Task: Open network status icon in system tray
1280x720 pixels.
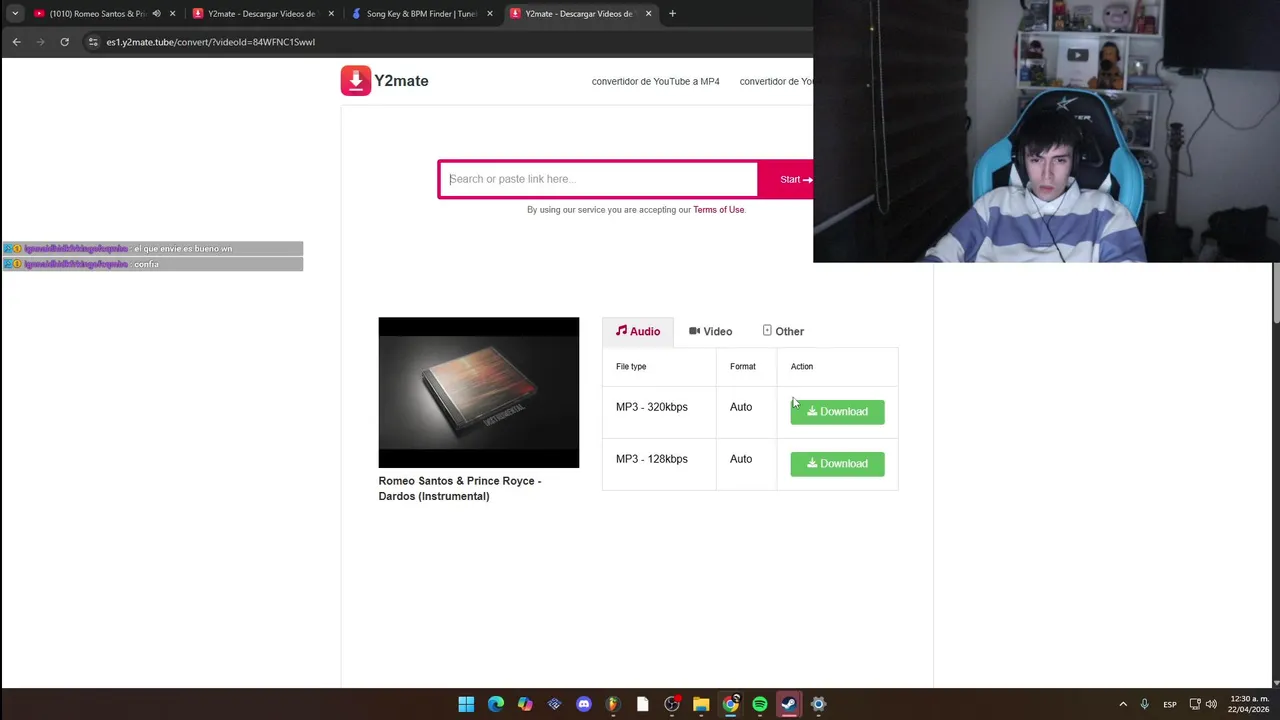Action: click(x=1194, y=704)
